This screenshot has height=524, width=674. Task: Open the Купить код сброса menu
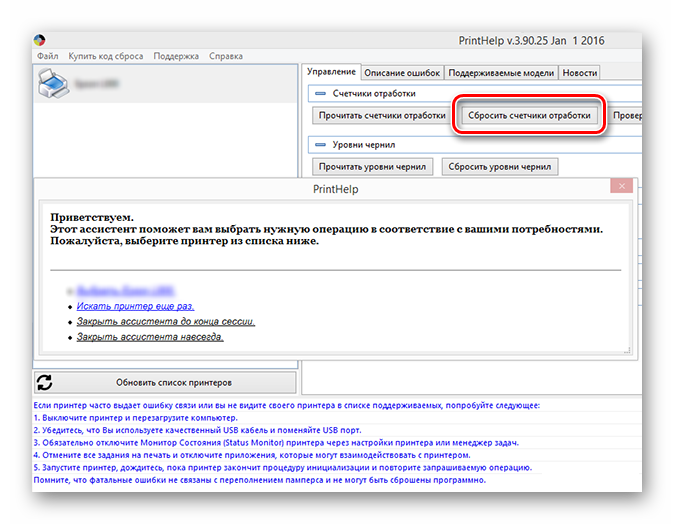tap(105, 57)
